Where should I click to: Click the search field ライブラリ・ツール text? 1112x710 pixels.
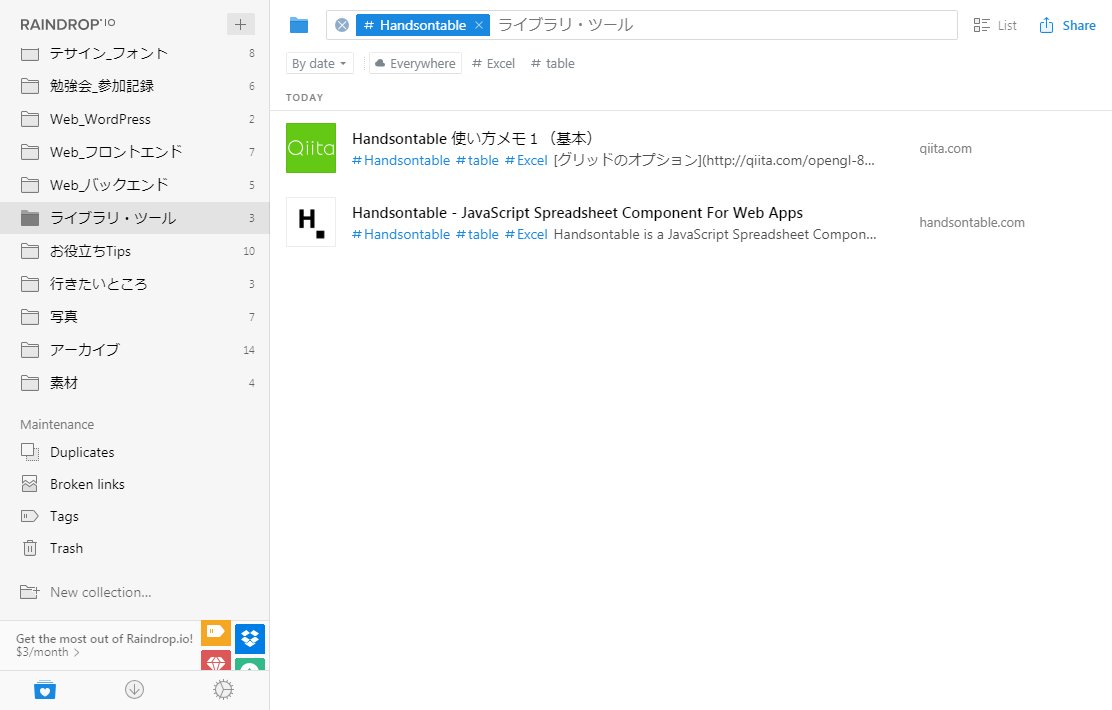pyautogui.click(x=565, y=26)
